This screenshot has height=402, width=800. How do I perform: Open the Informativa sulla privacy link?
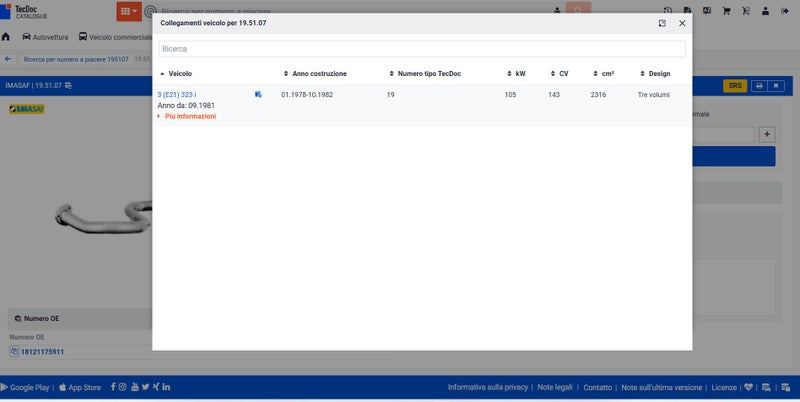click(488, 387)
